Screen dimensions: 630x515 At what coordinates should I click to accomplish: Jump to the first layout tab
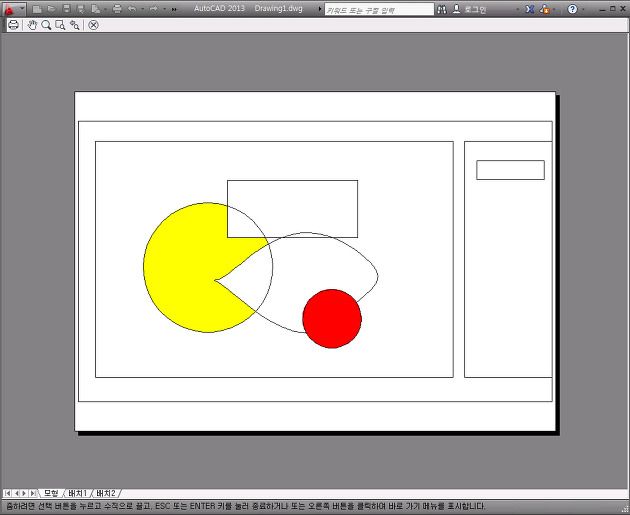[x=8, y=493]
